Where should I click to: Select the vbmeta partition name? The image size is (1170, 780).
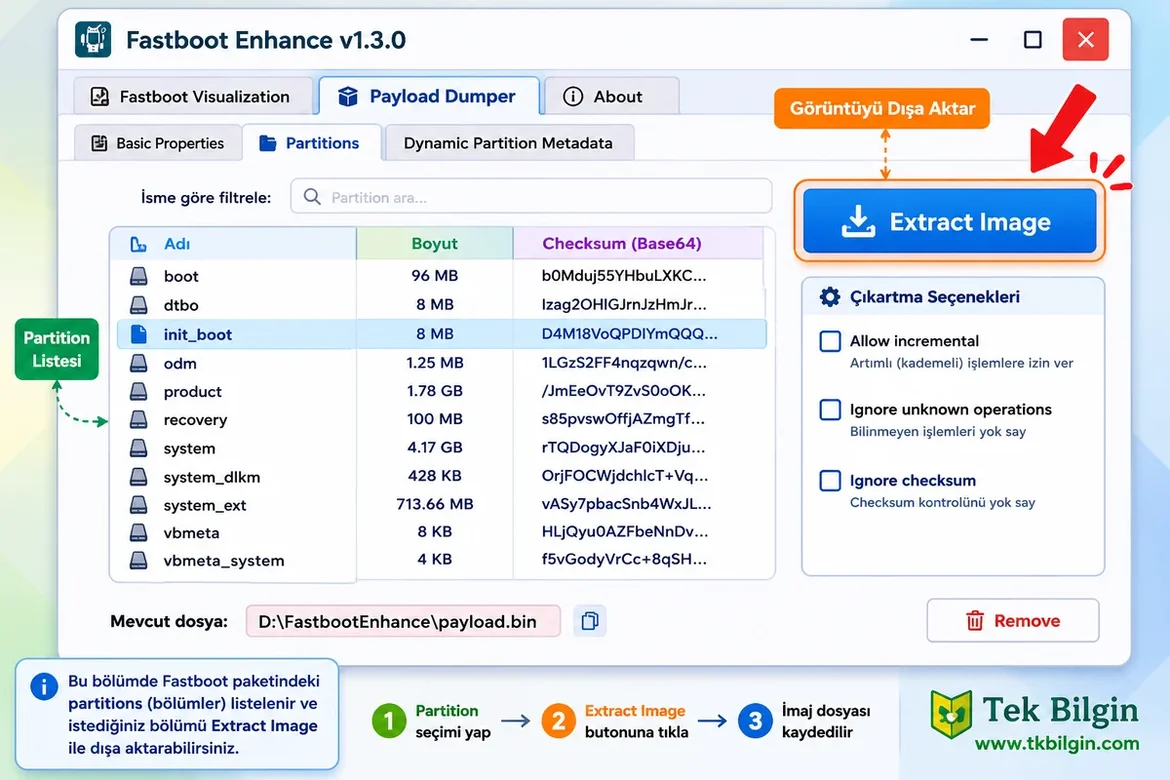(x=192, y=533)
